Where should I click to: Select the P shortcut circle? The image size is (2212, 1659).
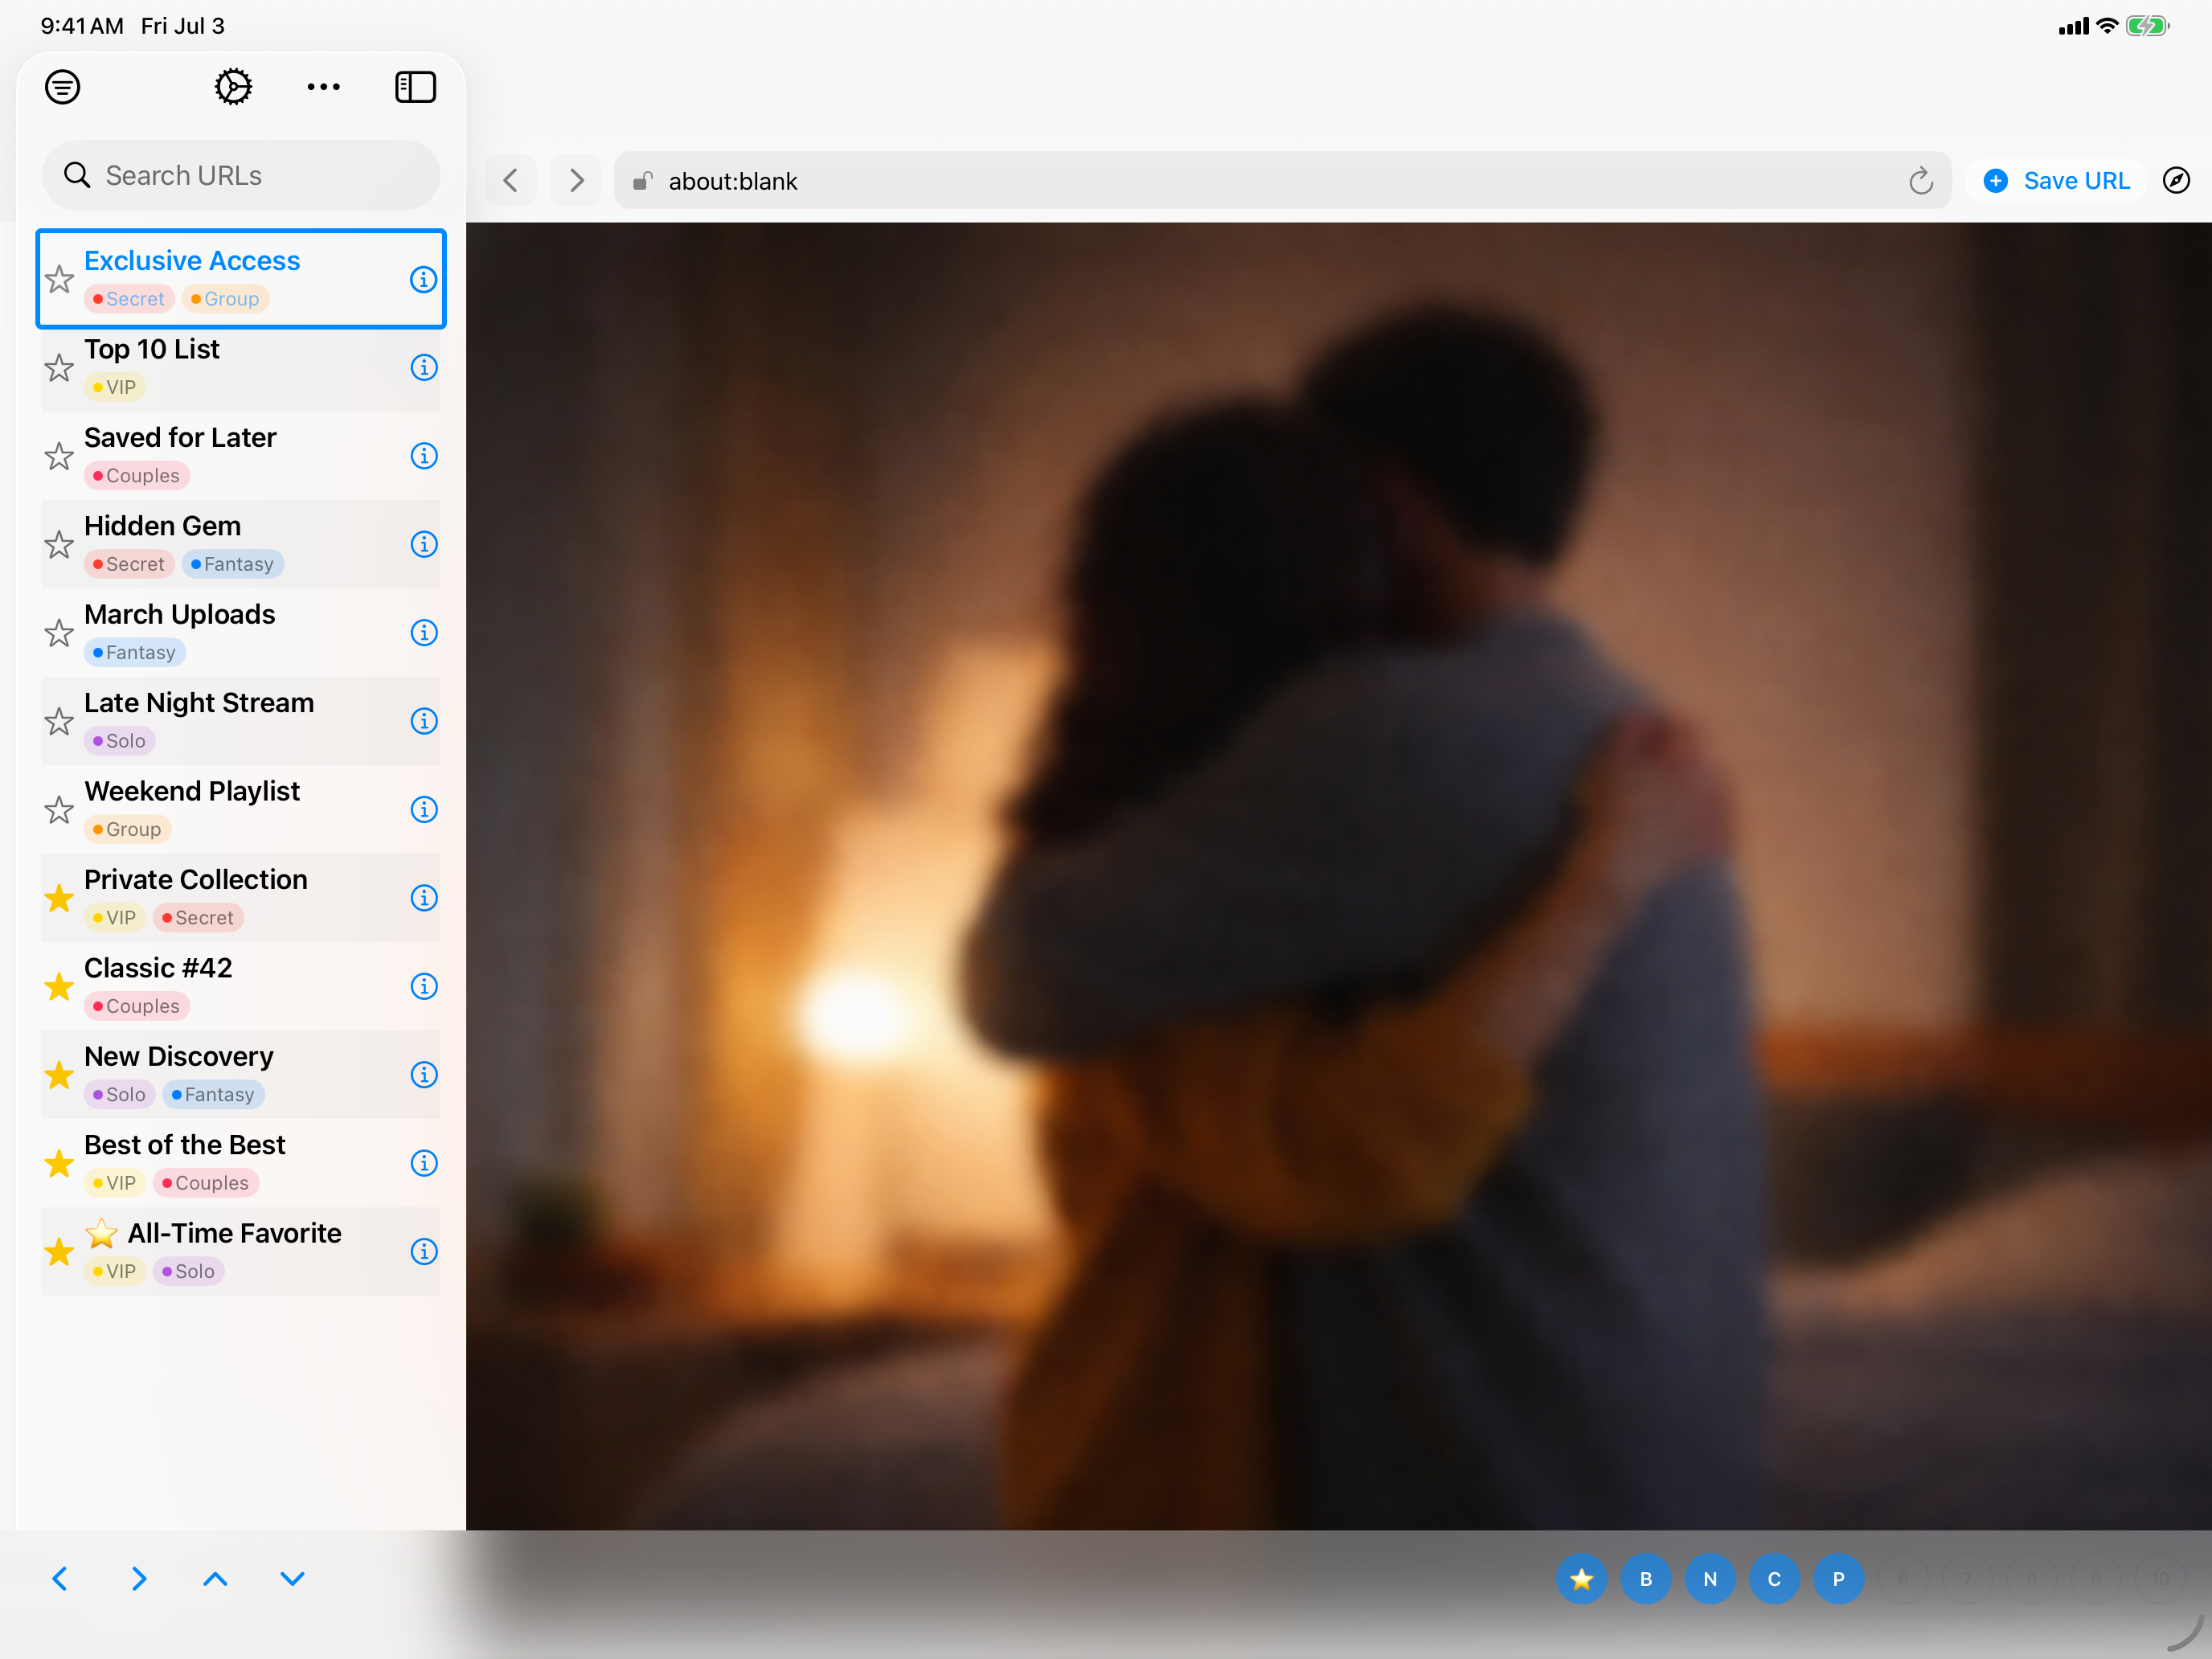pos(1838,1578)
